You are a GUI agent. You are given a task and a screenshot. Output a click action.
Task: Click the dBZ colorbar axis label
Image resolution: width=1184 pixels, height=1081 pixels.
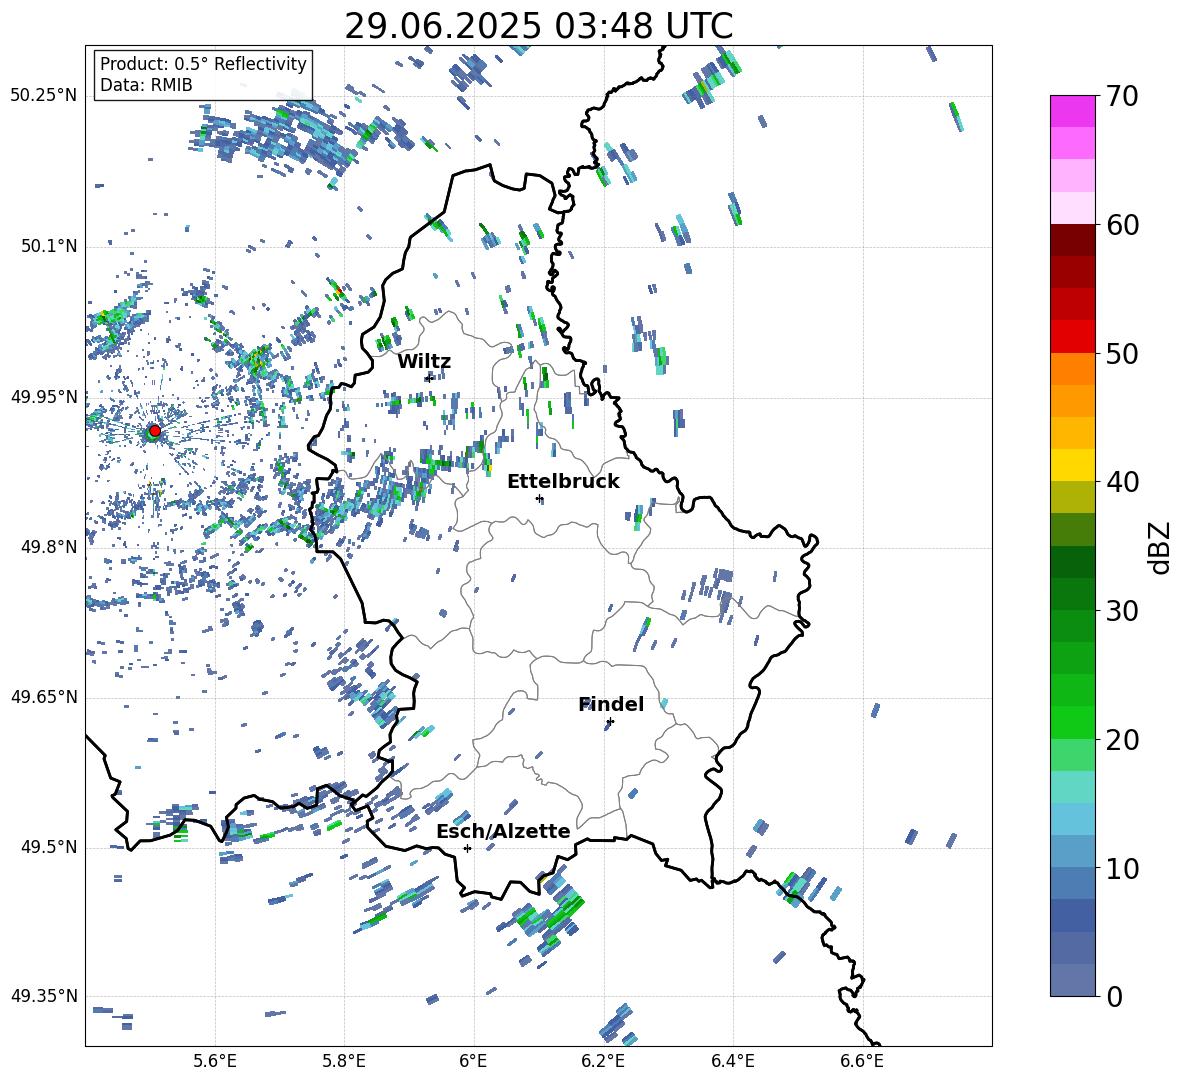(1160, 547)
